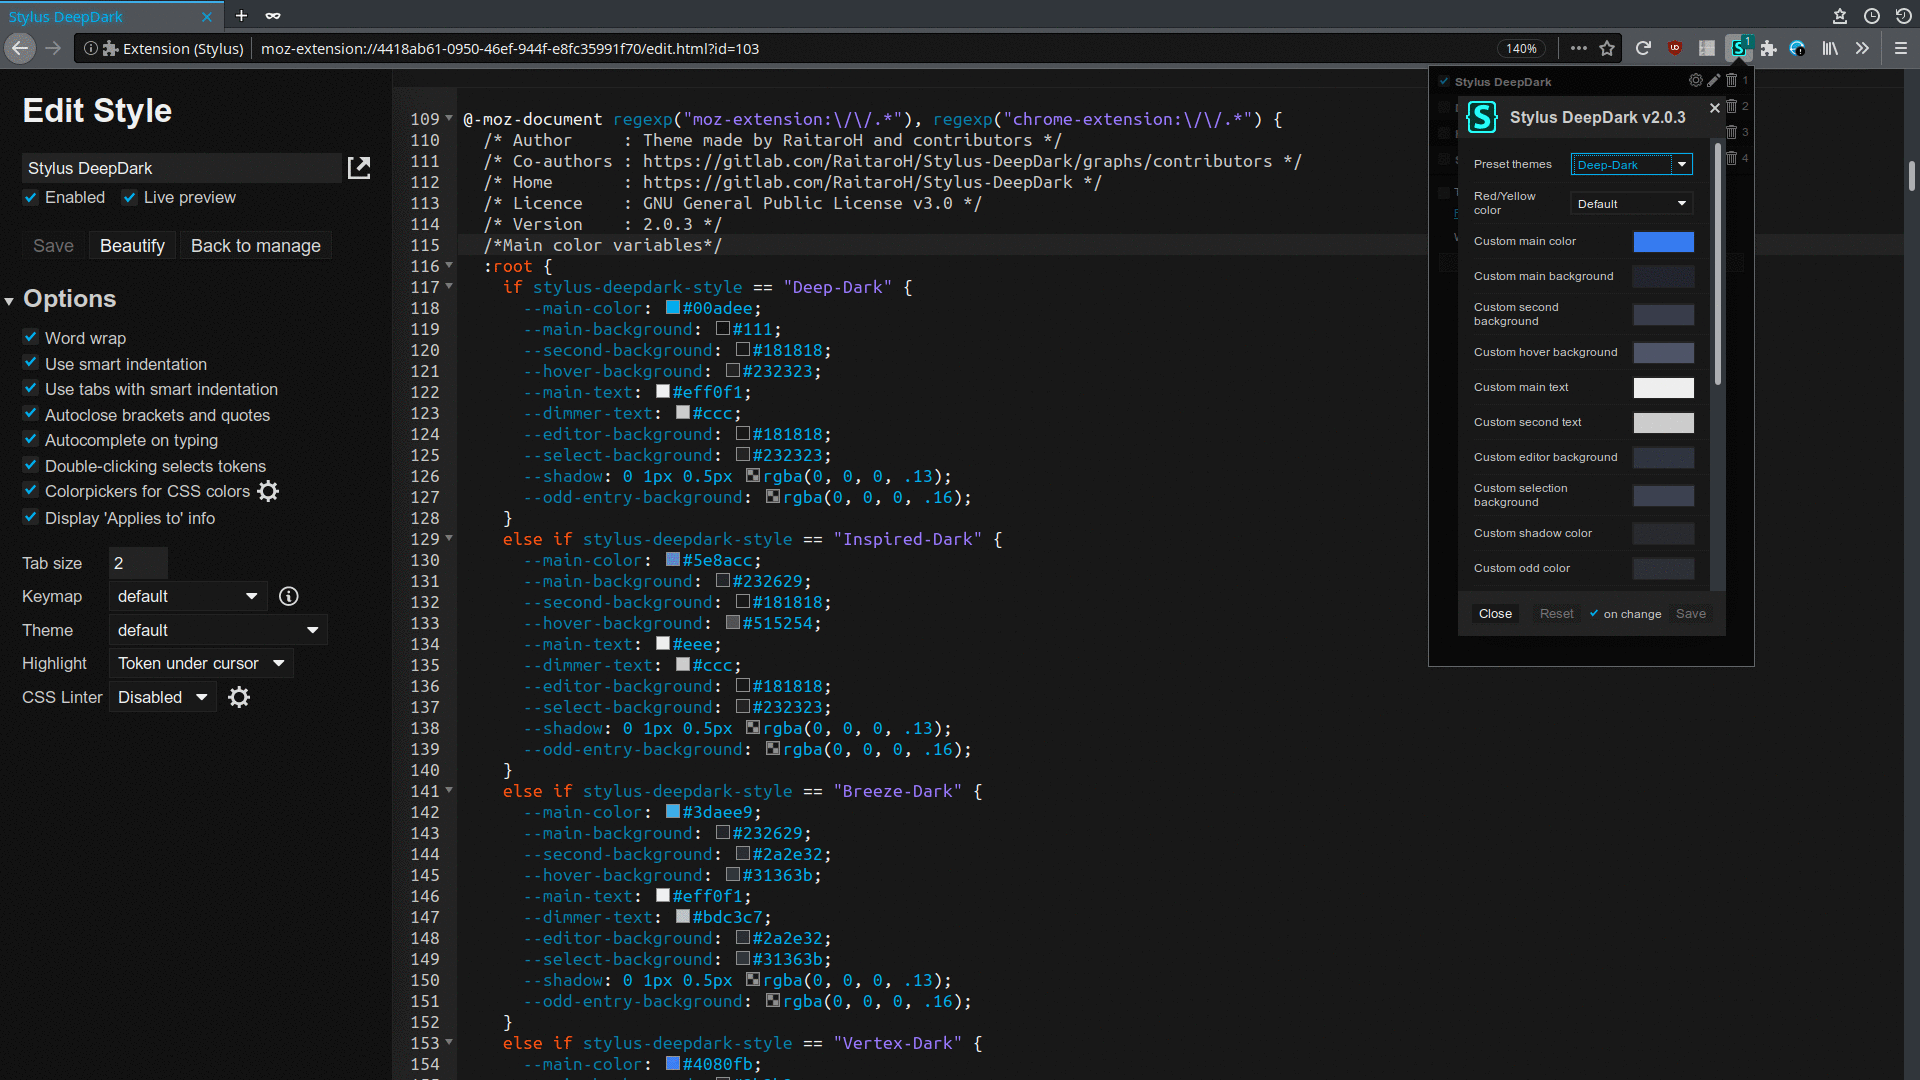Click the Keymap info circle icon
1920x1080 pixels.
pyautogui.click(x=287, y=596)
